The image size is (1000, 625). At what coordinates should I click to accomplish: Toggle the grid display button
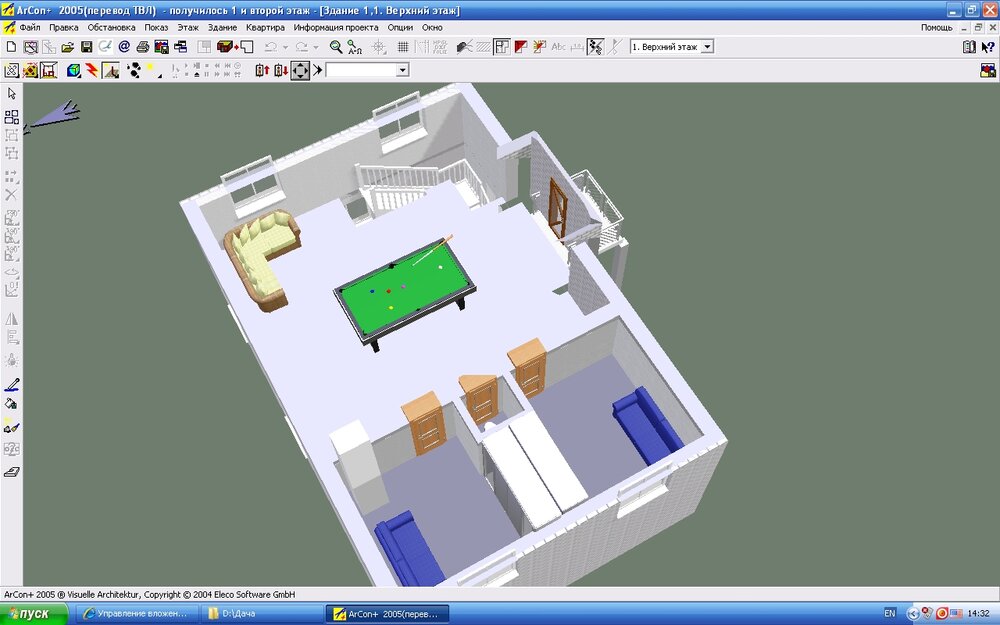403,47
